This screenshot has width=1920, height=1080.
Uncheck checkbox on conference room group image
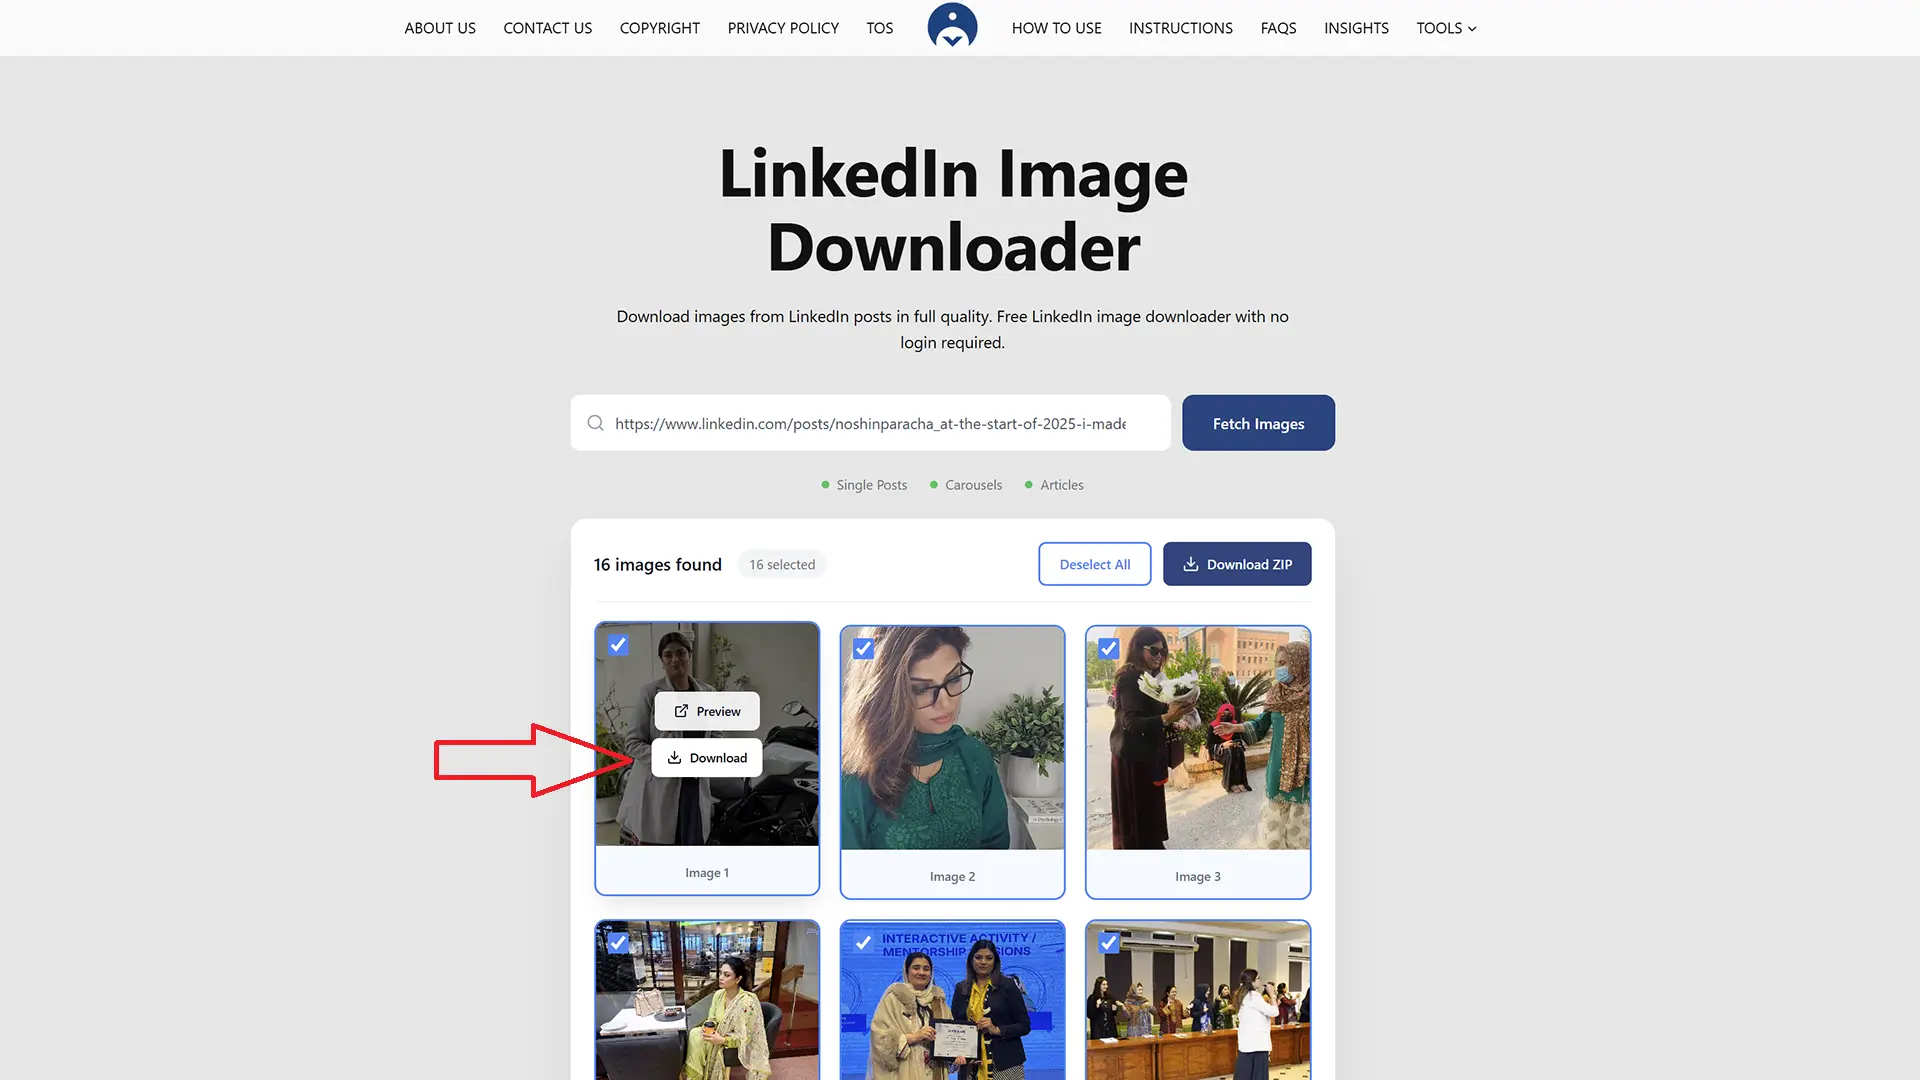(x=1109, y=943)
